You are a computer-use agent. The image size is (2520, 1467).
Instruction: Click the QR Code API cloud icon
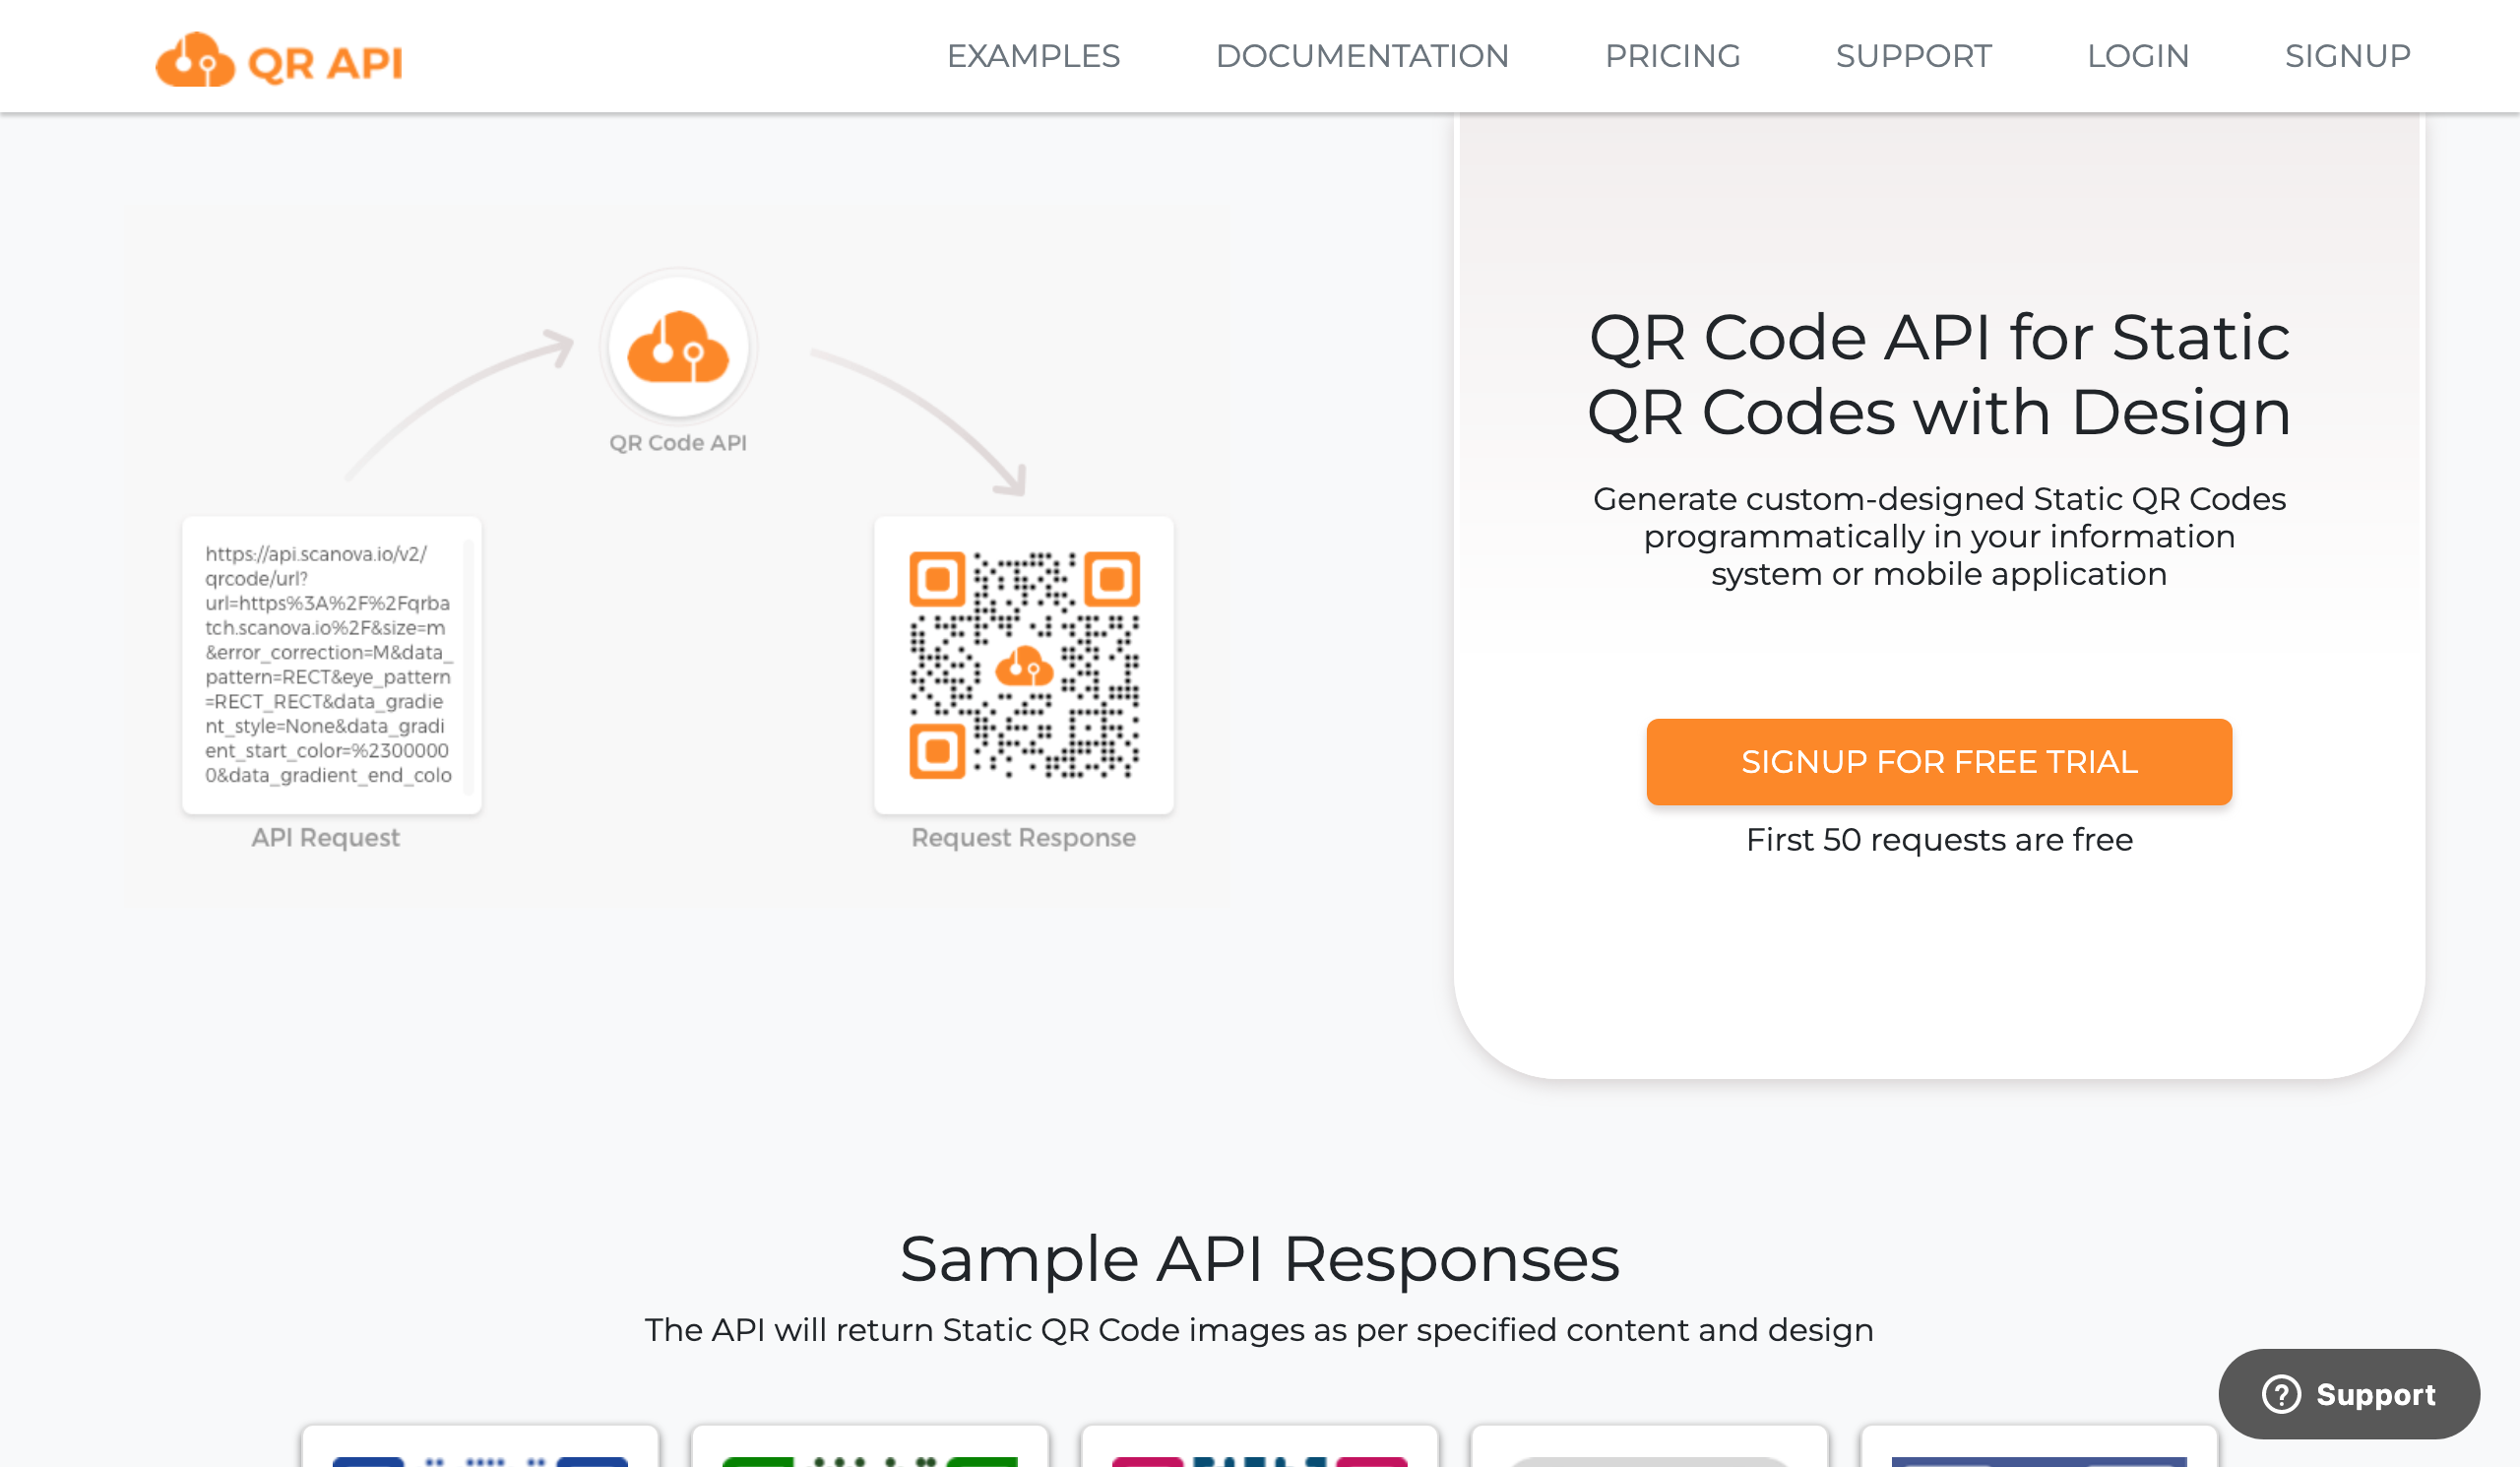(678, 347)
